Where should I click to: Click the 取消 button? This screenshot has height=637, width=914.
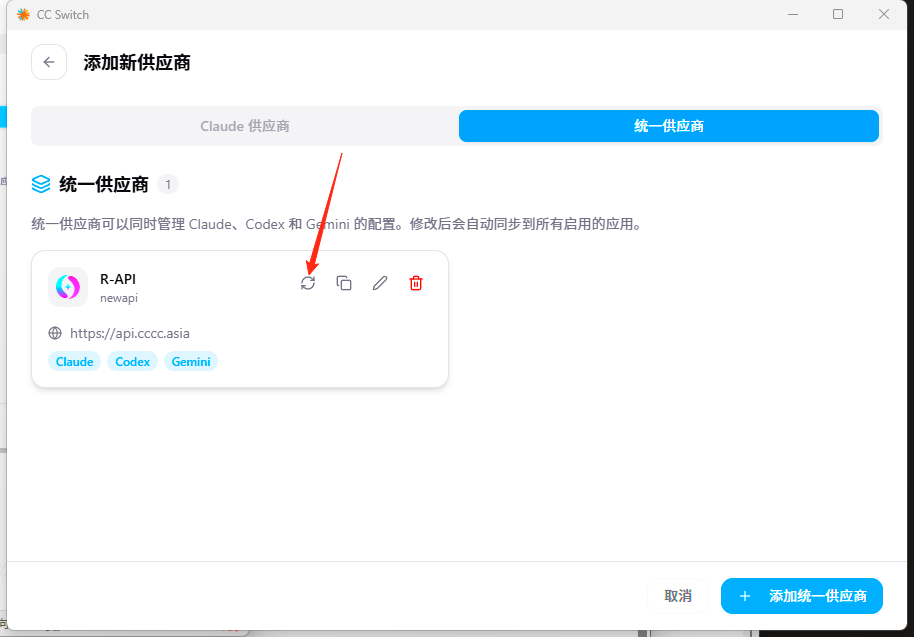tap(678, 596)
